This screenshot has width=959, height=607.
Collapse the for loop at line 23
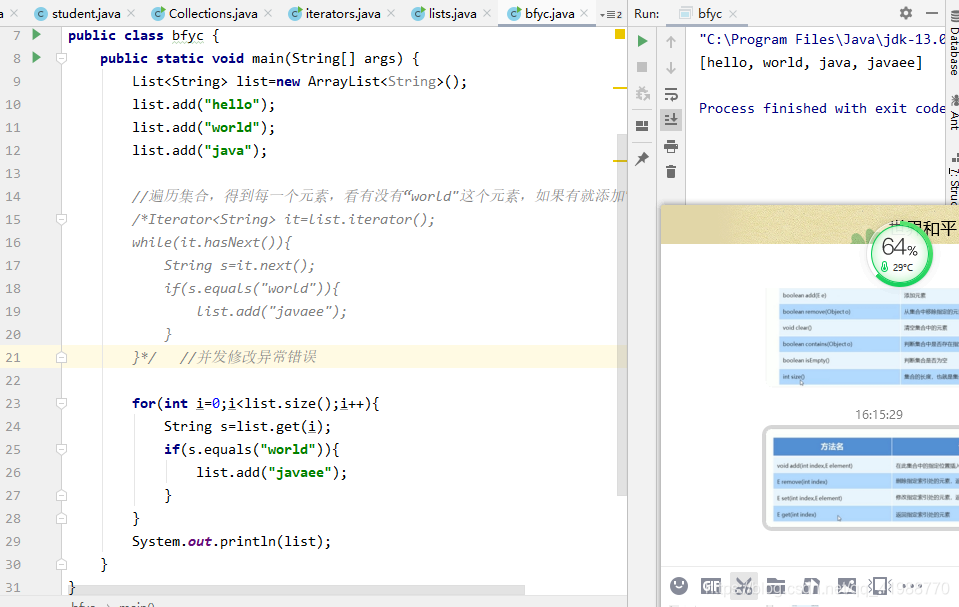click(60, 402)
